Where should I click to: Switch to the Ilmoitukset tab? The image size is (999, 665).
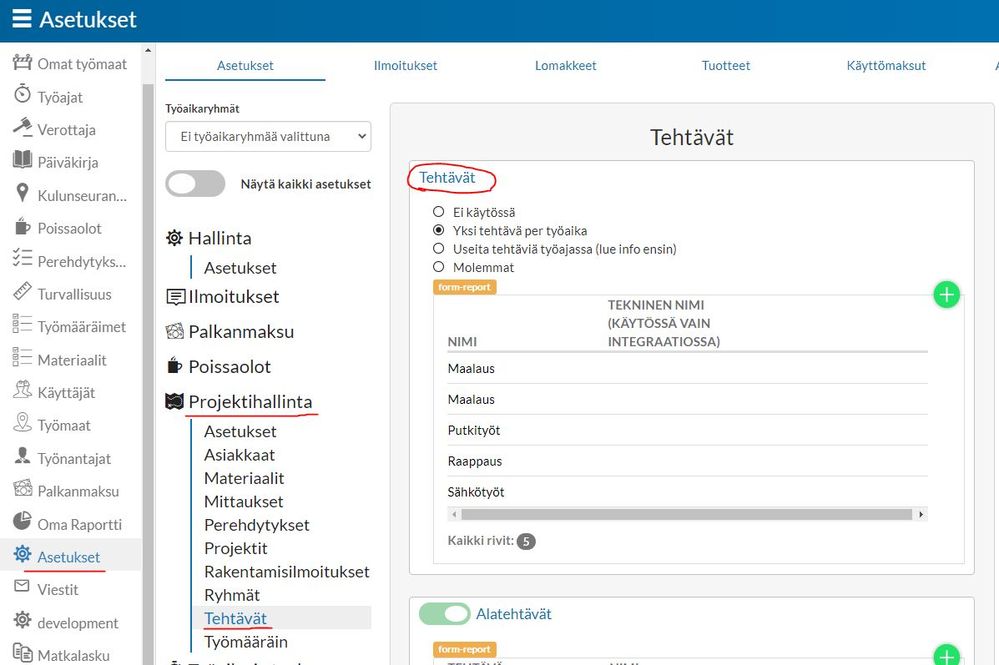pyautogui.click(x=405, y=66)
